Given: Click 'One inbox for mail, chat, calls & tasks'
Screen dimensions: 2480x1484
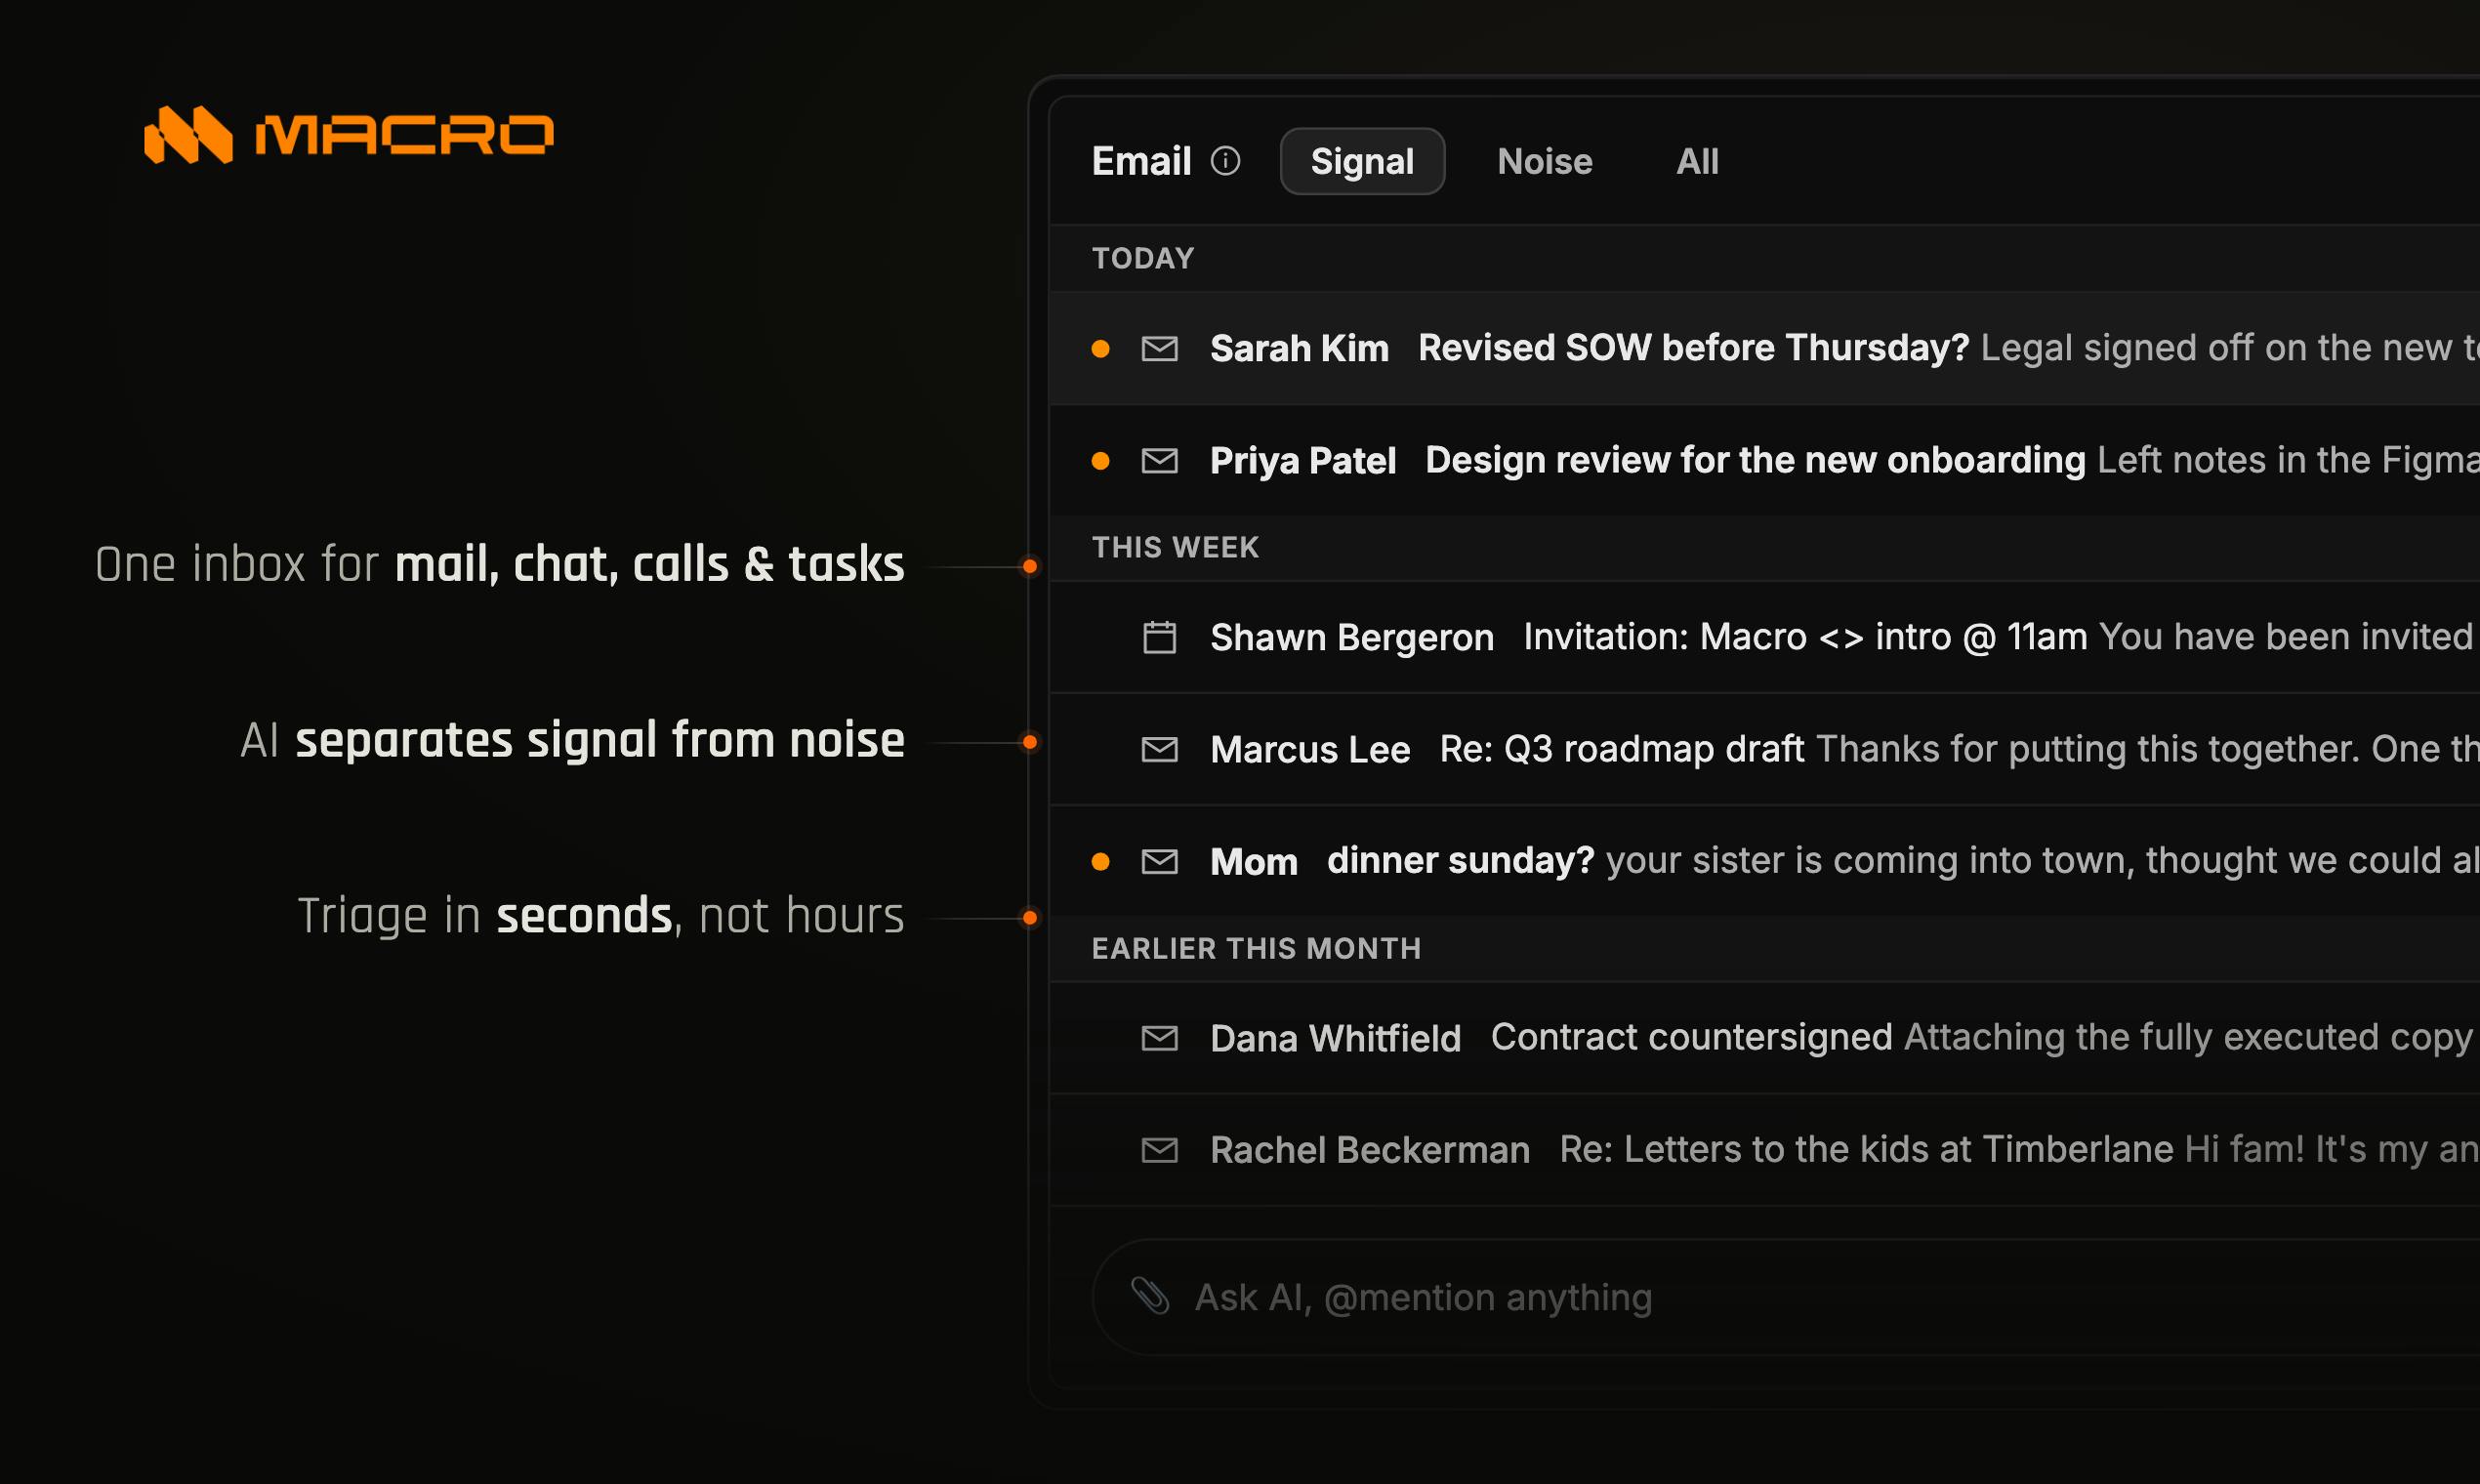Looking at the screenshot, I should click(500, 564).
